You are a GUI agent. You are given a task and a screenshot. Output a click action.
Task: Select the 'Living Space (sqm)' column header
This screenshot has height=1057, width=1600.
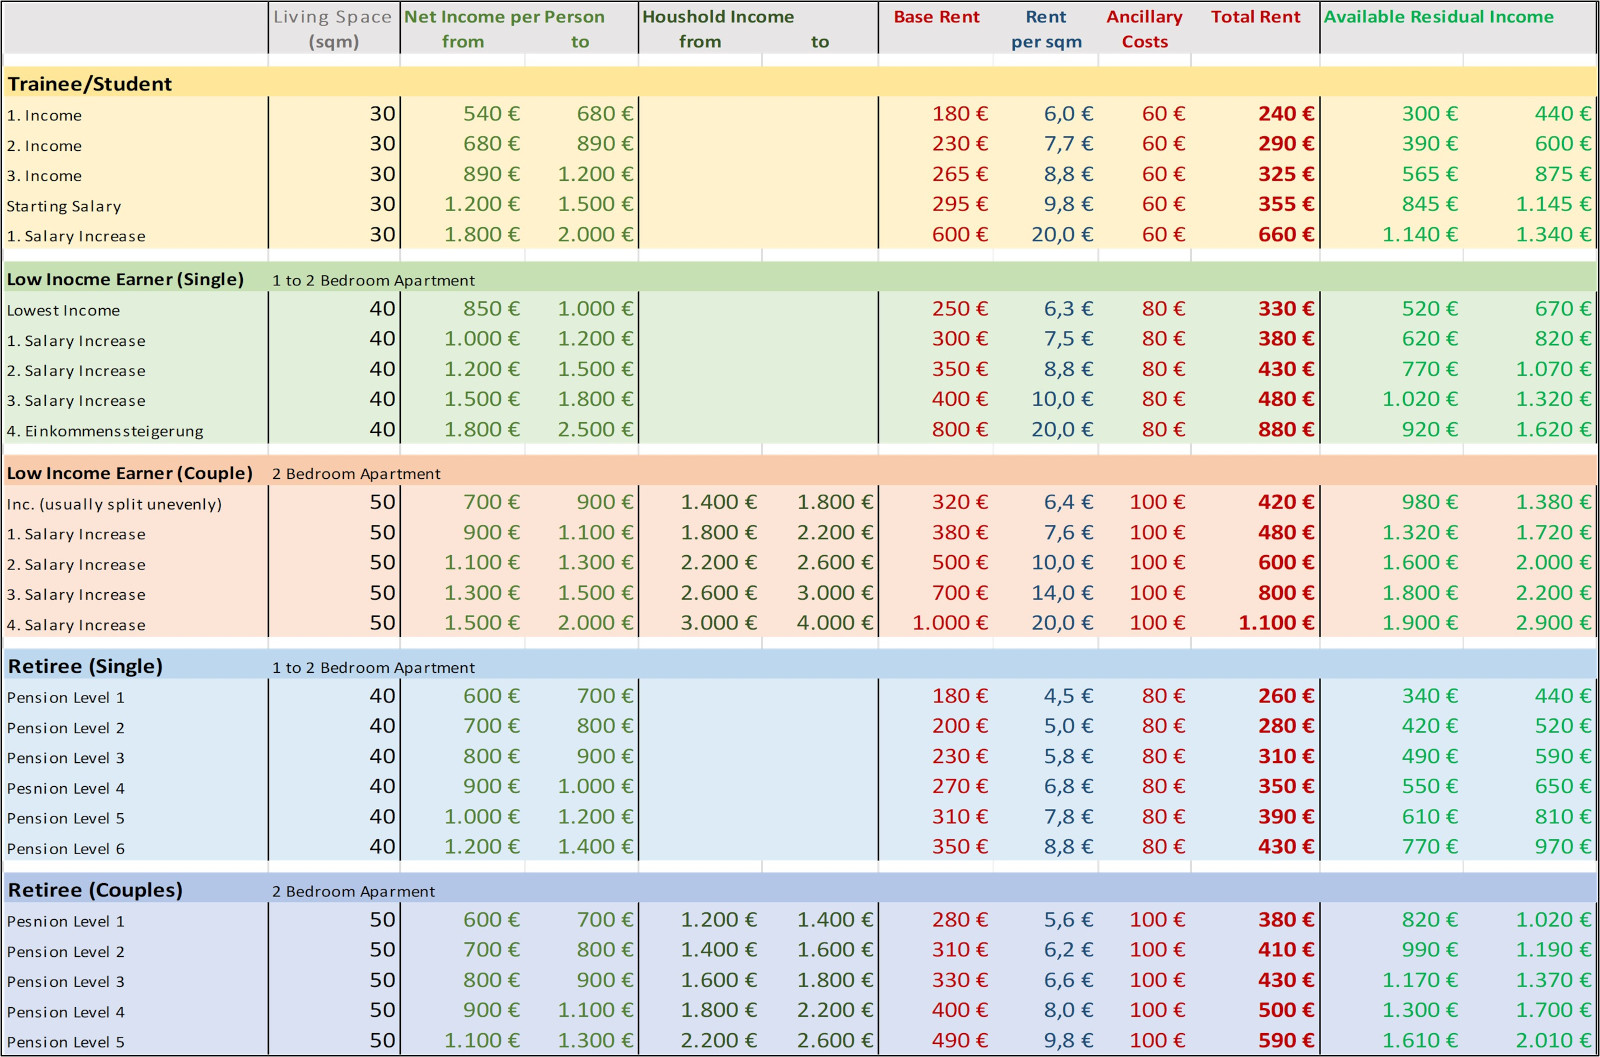tap(333, 29)
